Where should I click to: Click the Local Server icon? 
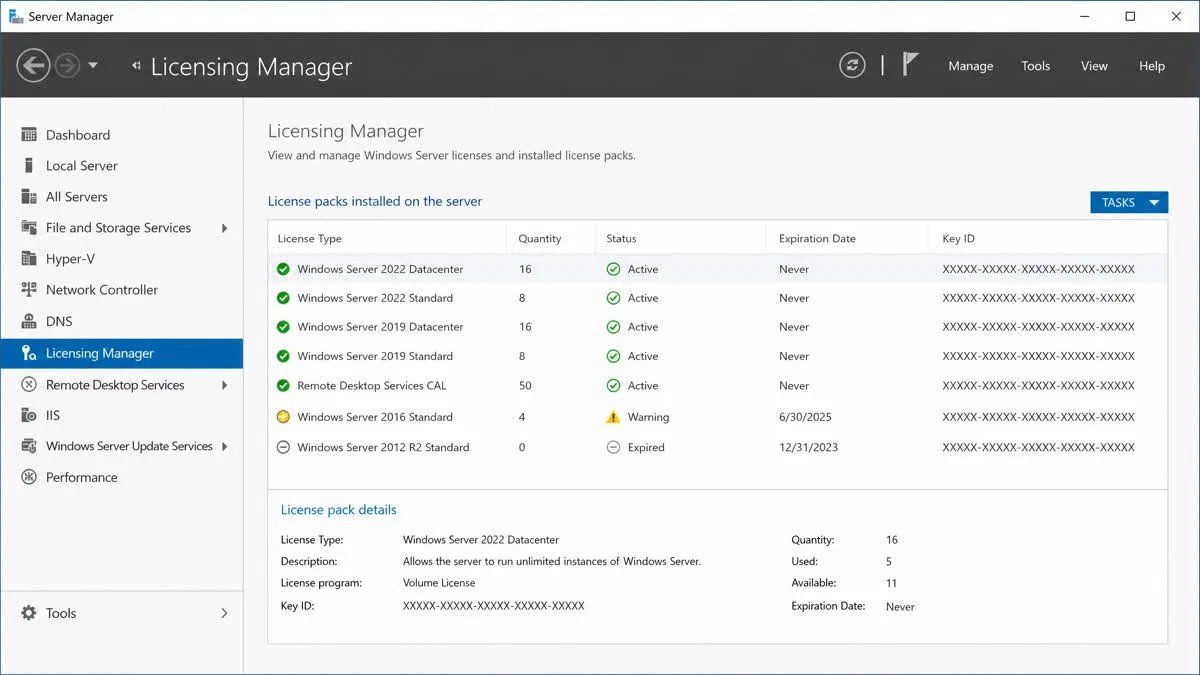(x=29, y=166)
